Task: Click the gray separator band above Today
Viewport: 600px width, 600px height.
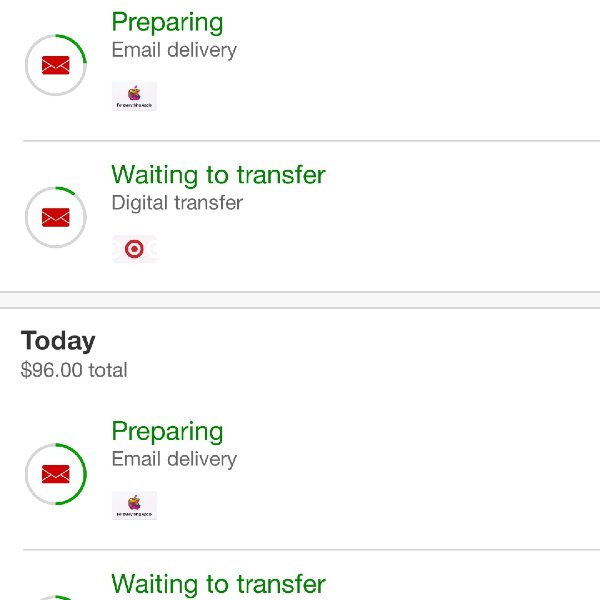Action: 300,300
